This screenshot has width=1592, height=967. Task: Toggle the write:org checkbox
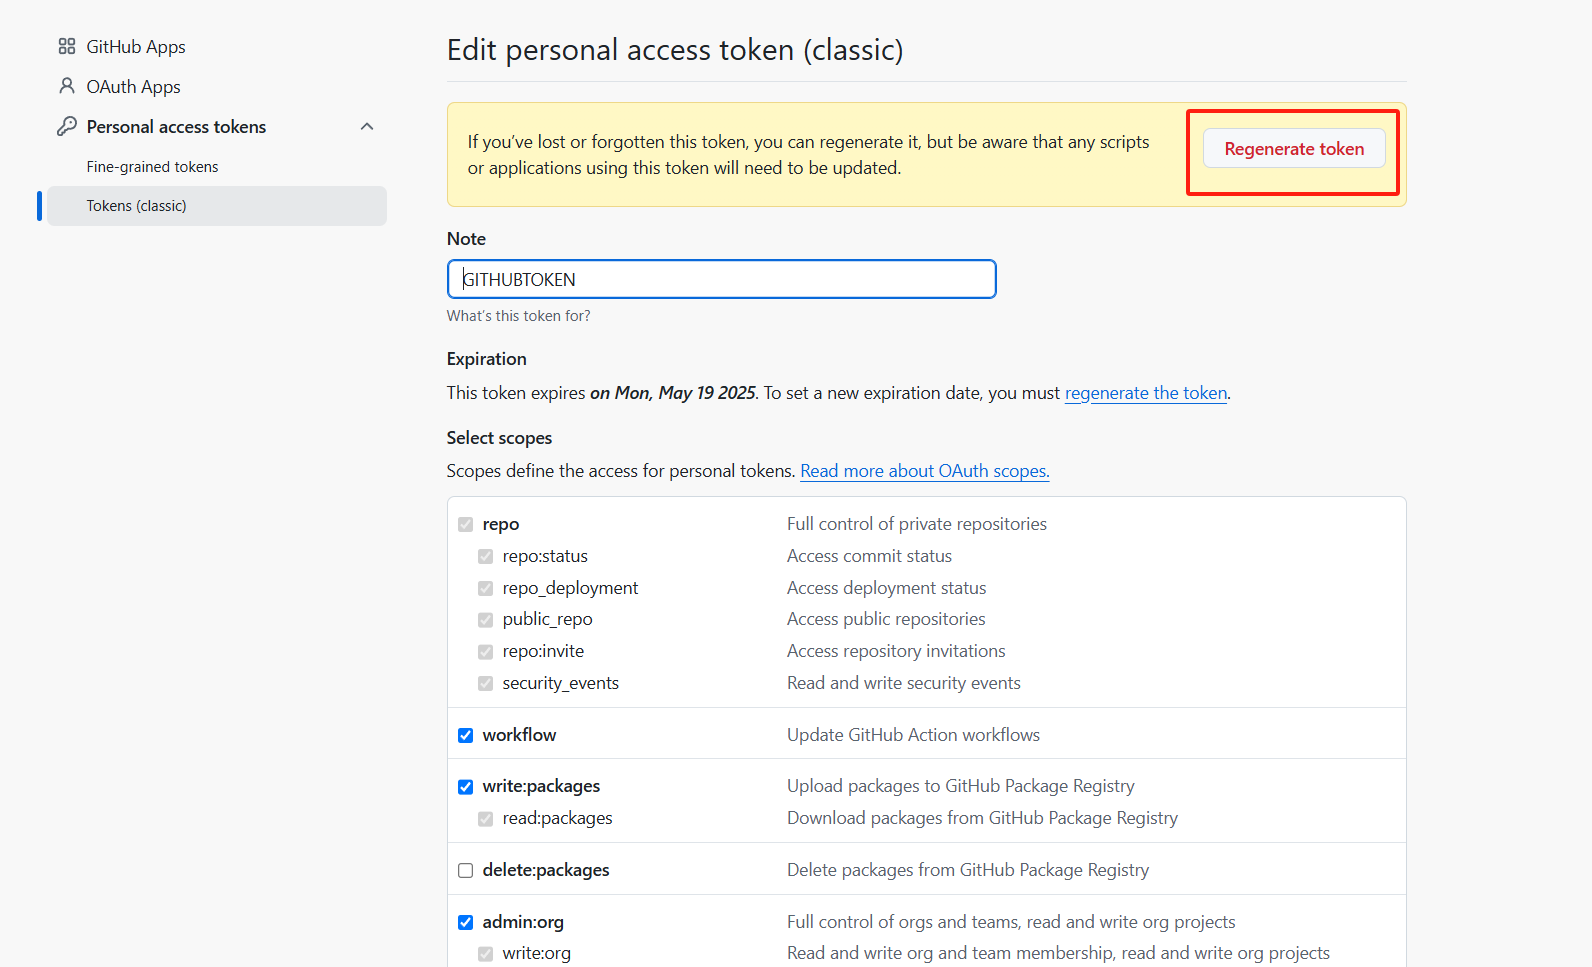485,954
